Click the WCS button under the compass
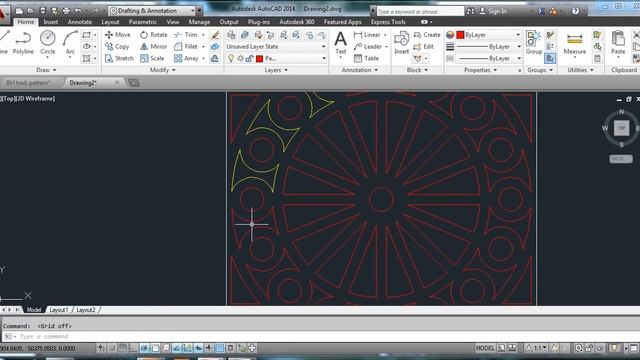640x360 pixels. (x=621, y=159)
